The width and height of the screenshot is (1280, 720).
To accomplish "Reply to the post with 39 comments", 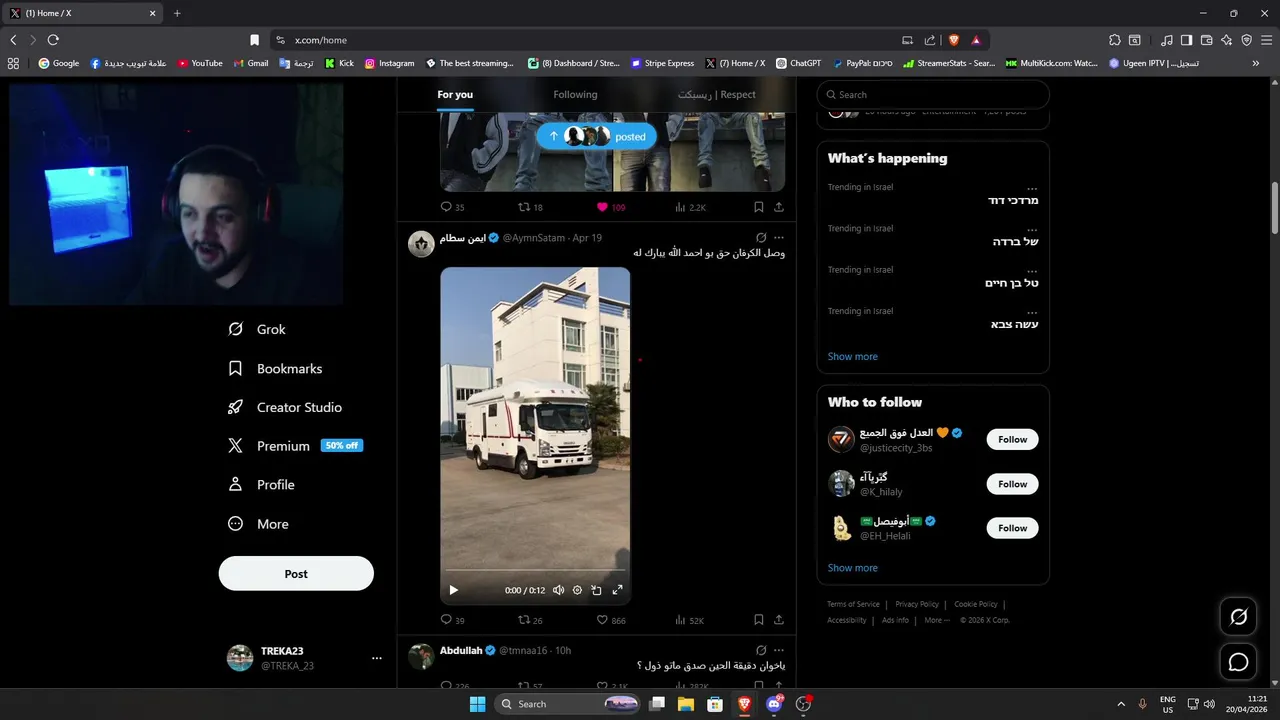I will click(452, 620).
